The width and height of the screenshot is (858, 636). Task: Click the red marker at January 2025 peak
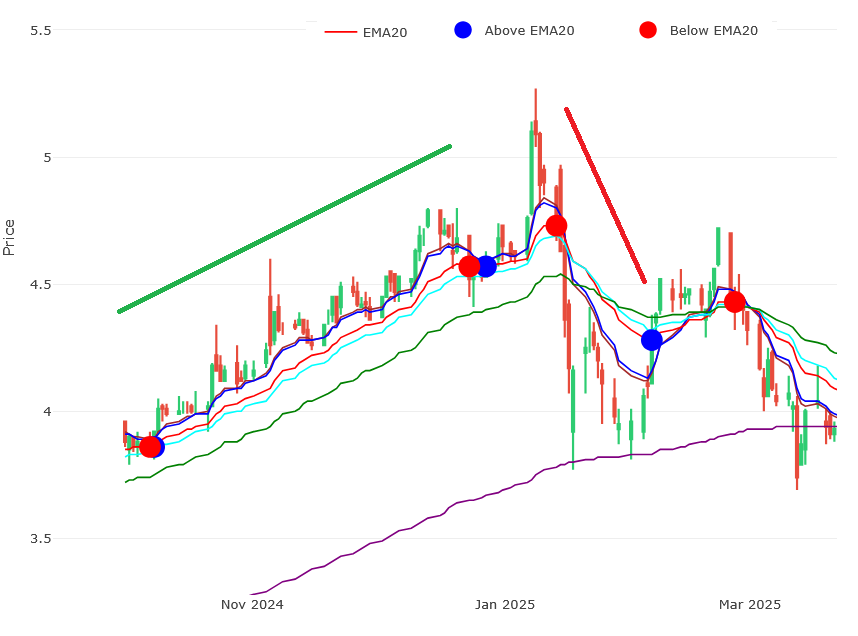point(556,225)
